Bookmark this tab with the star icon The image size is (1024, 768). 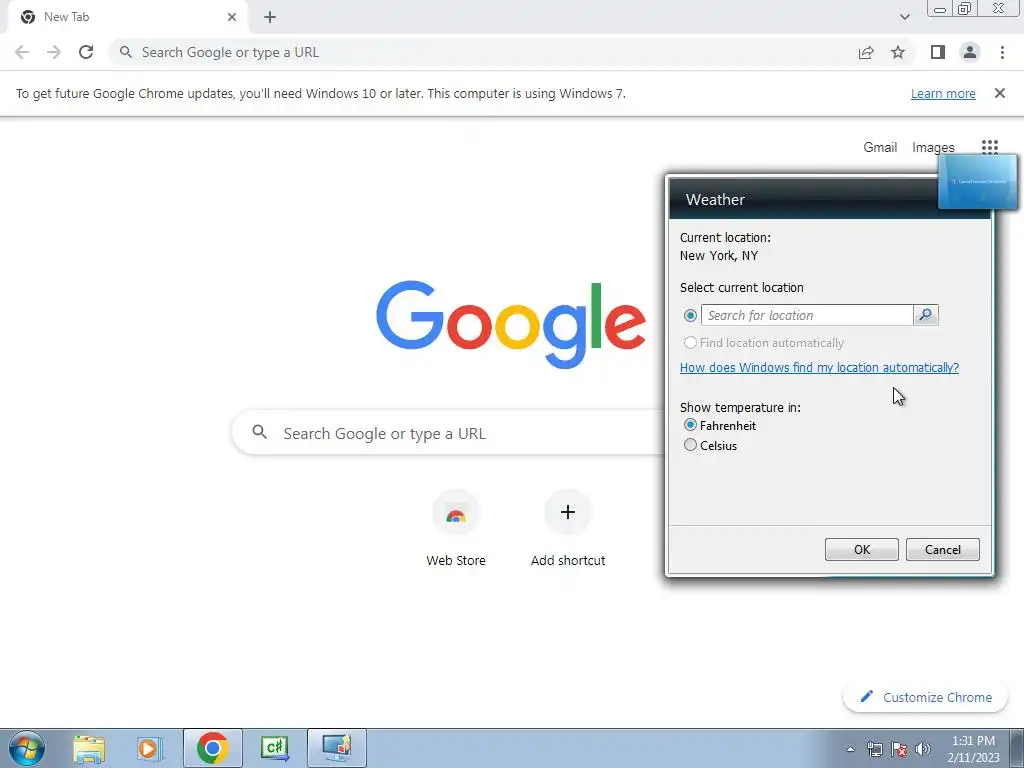(898, 52)
